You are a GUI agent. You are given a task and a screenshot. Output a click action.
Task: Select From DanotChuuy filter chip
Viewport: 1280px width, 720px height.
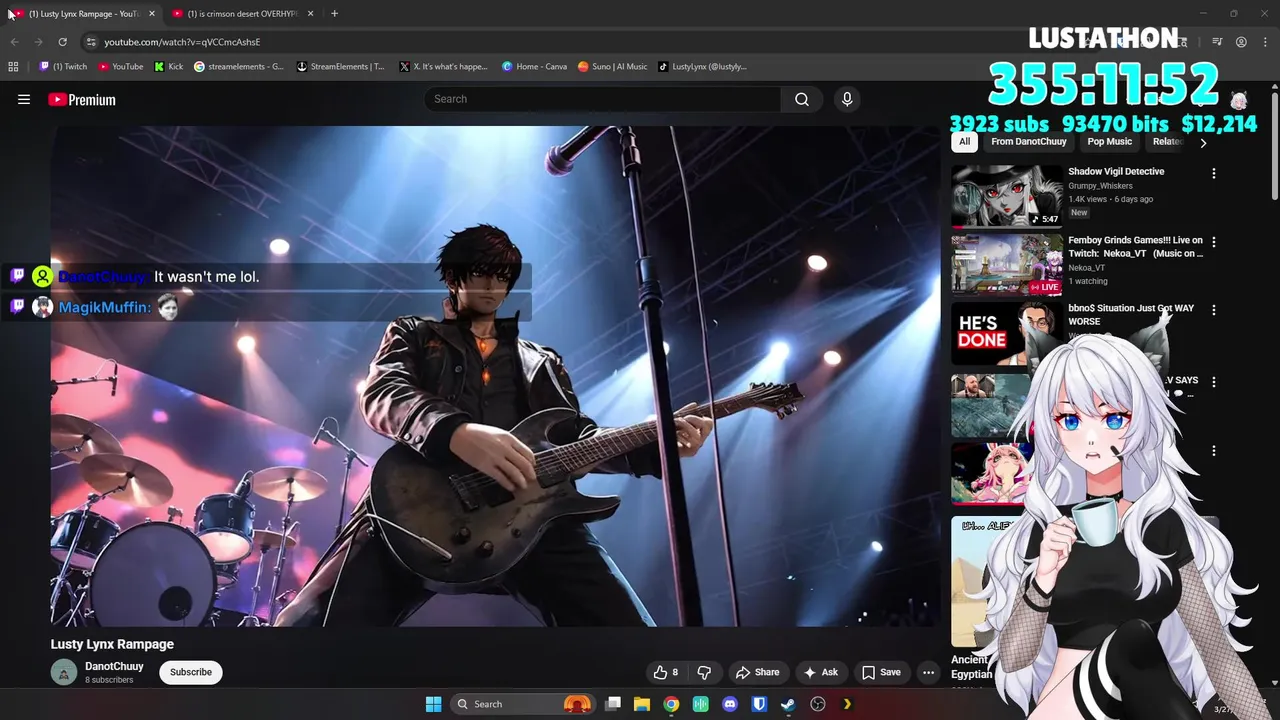(1028, 142)
